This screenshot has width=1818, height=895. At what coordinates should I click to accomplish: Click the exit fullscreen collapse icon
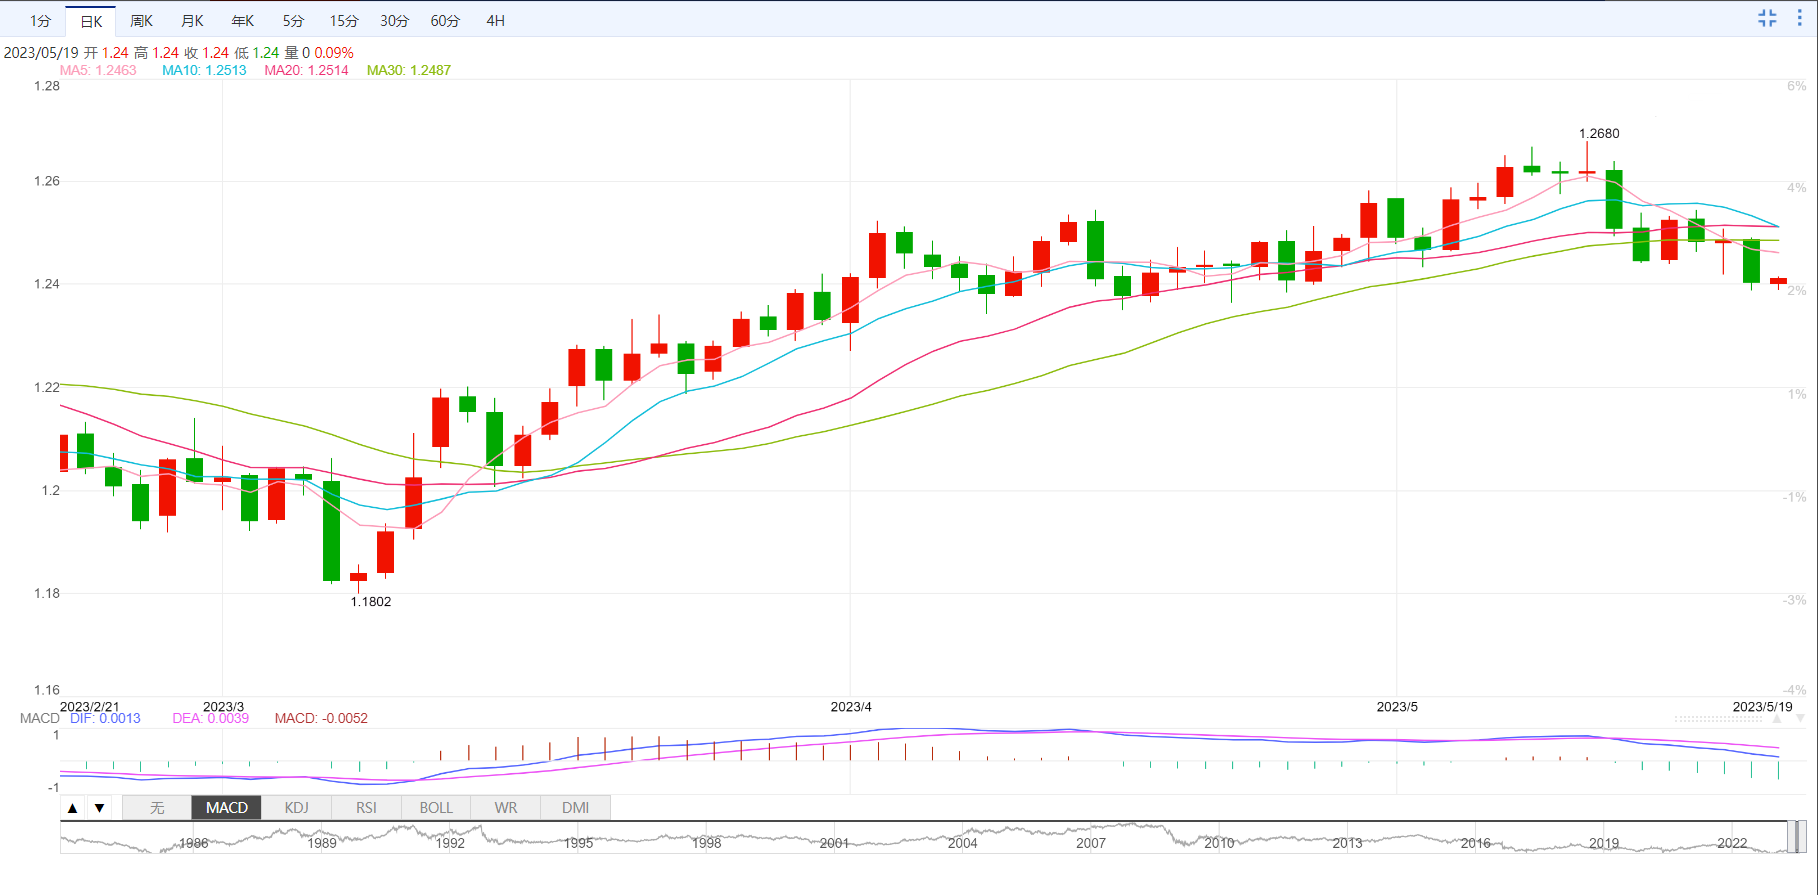click(1767, 18)
